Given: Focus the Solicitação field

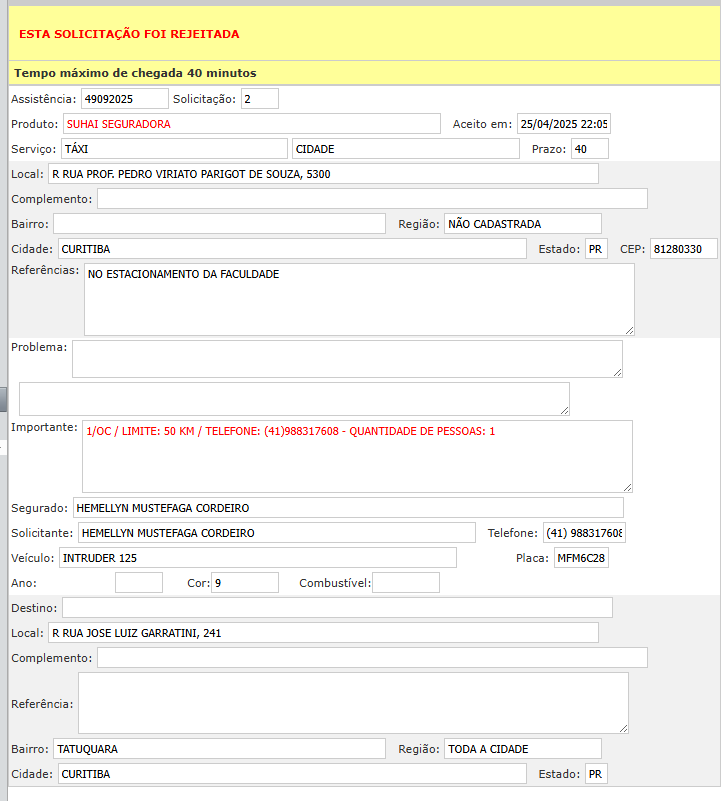Looking at the screenshot, I should (x=259, y=99).
